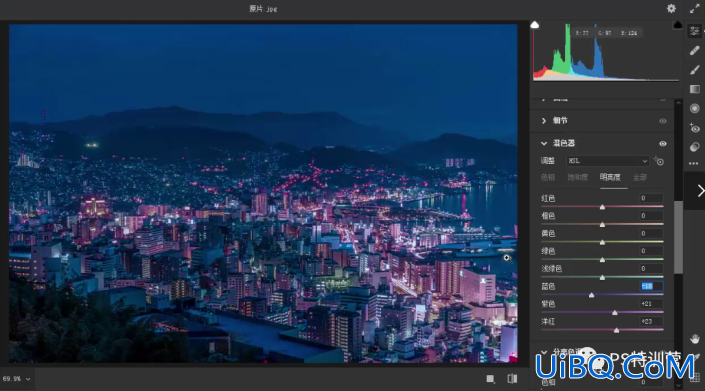Viewport: 705px width, 391px height.
Task: Click the scroll up arrow of edit panel
Action: tap(678, 103)
